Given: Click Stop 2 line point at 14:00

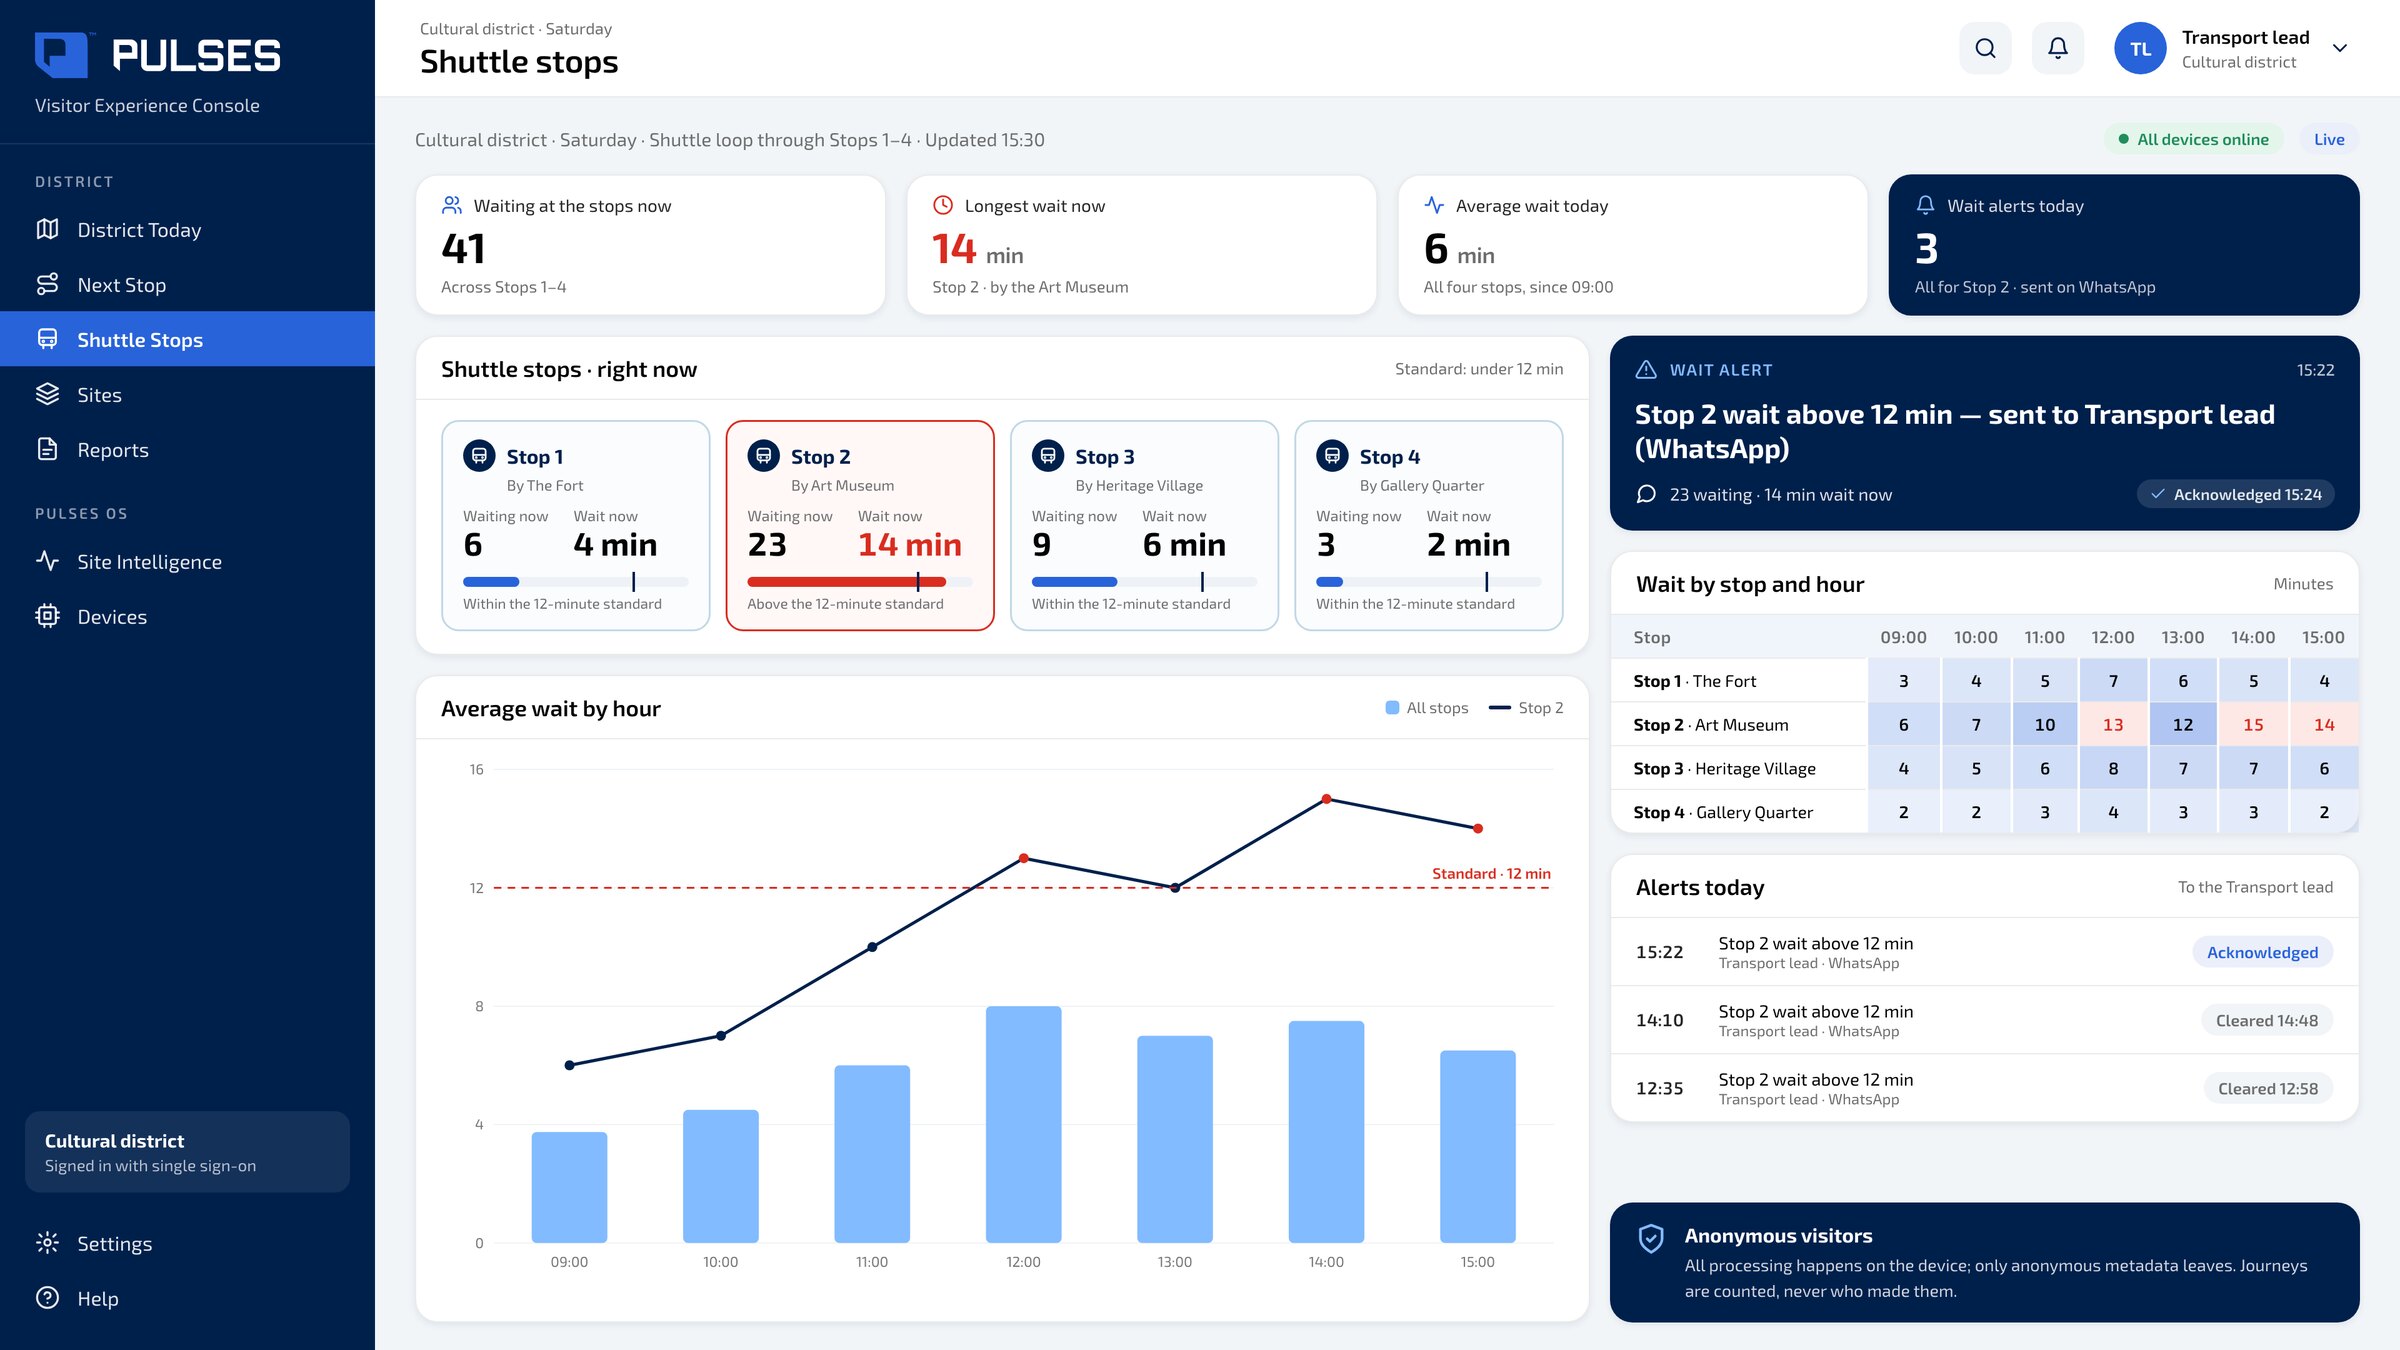Looking at the screenshot, I should click(x=1326, y=799).
